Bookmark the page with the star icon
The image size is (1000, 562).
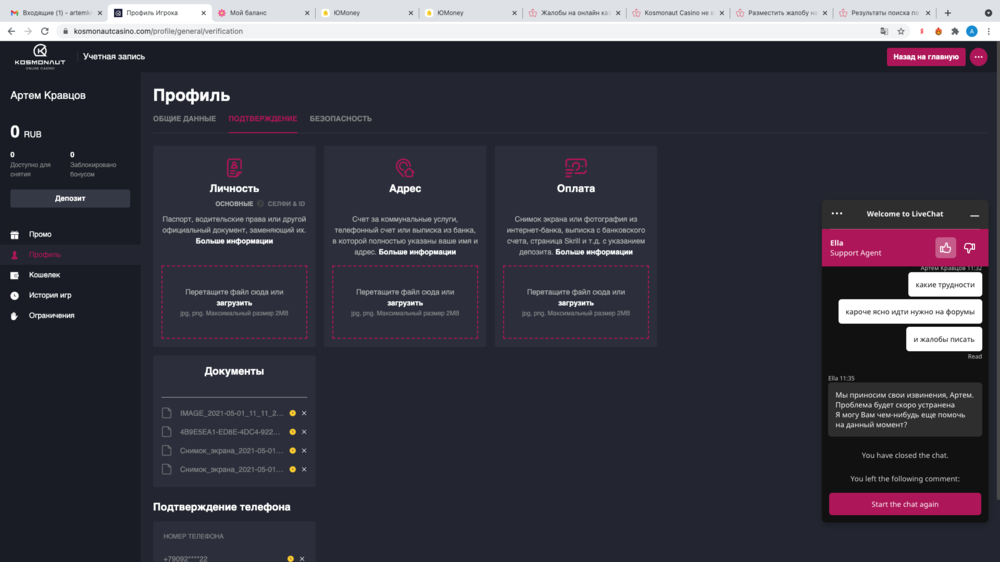tap(901, 31)
